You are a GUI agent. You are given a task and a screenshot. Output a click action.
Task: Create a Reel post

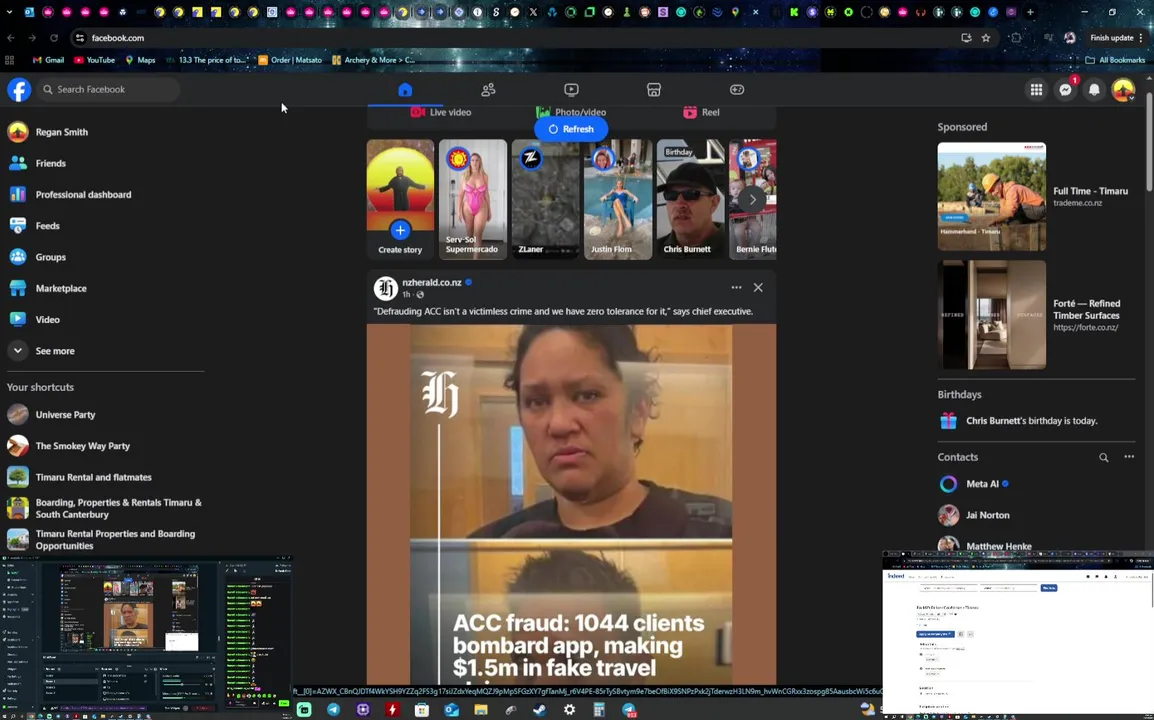[701, 113]
